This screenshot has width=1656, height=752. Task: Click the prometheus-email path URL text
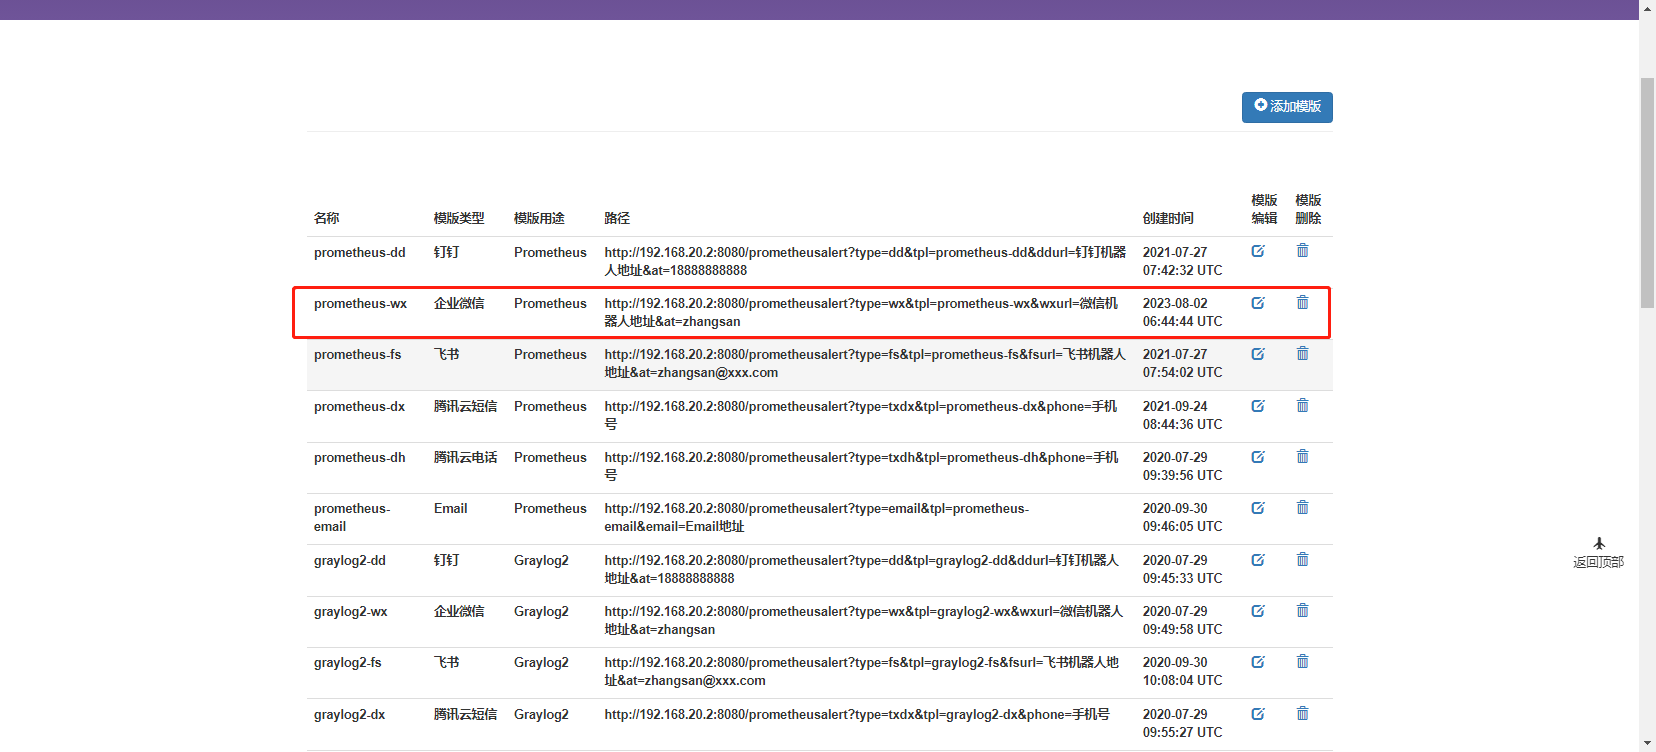817,517
